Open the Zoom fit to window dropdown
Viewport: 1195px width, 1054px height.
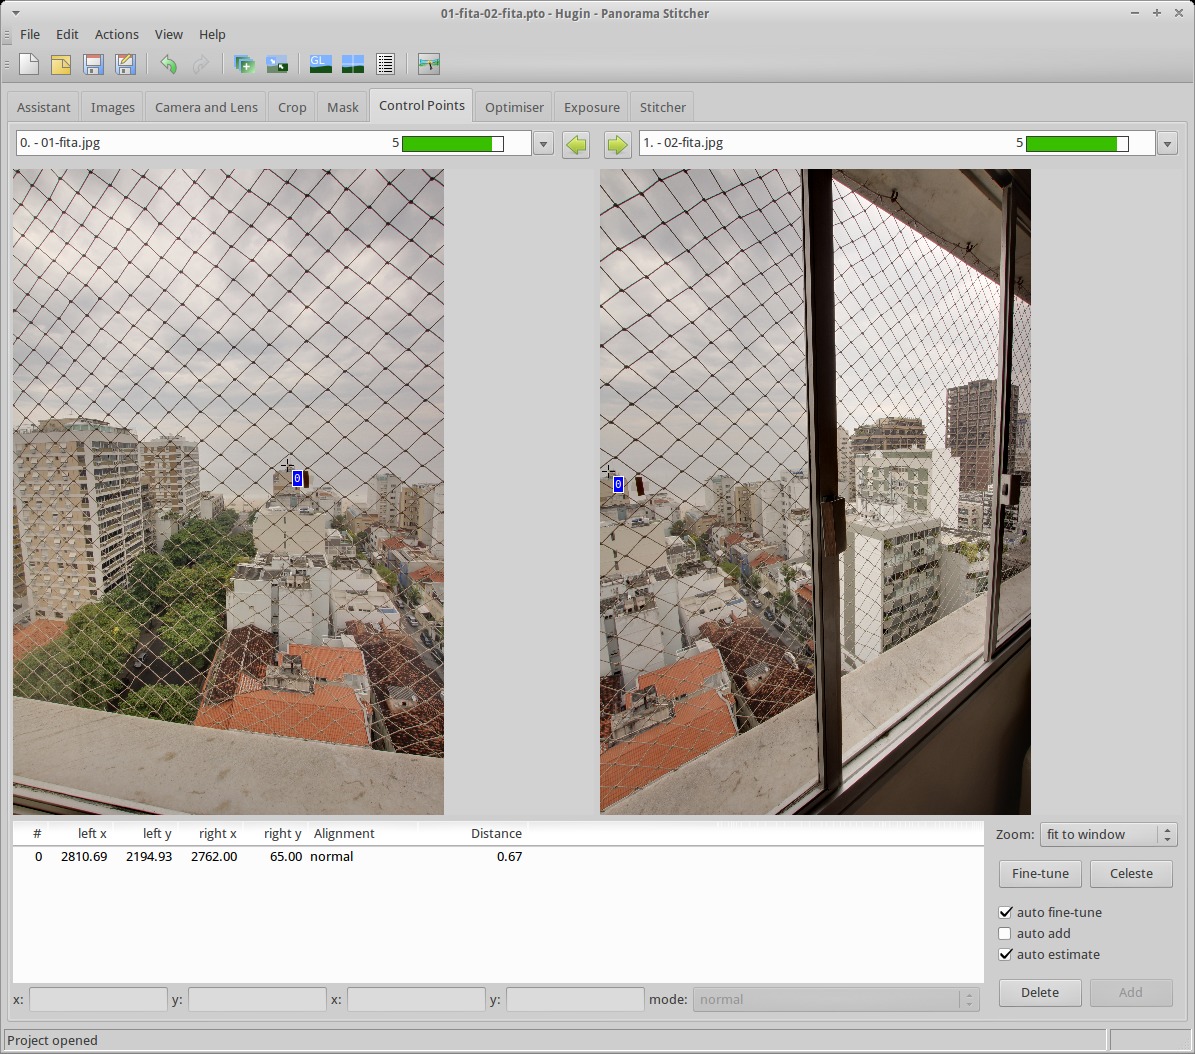coord(1108,834)
